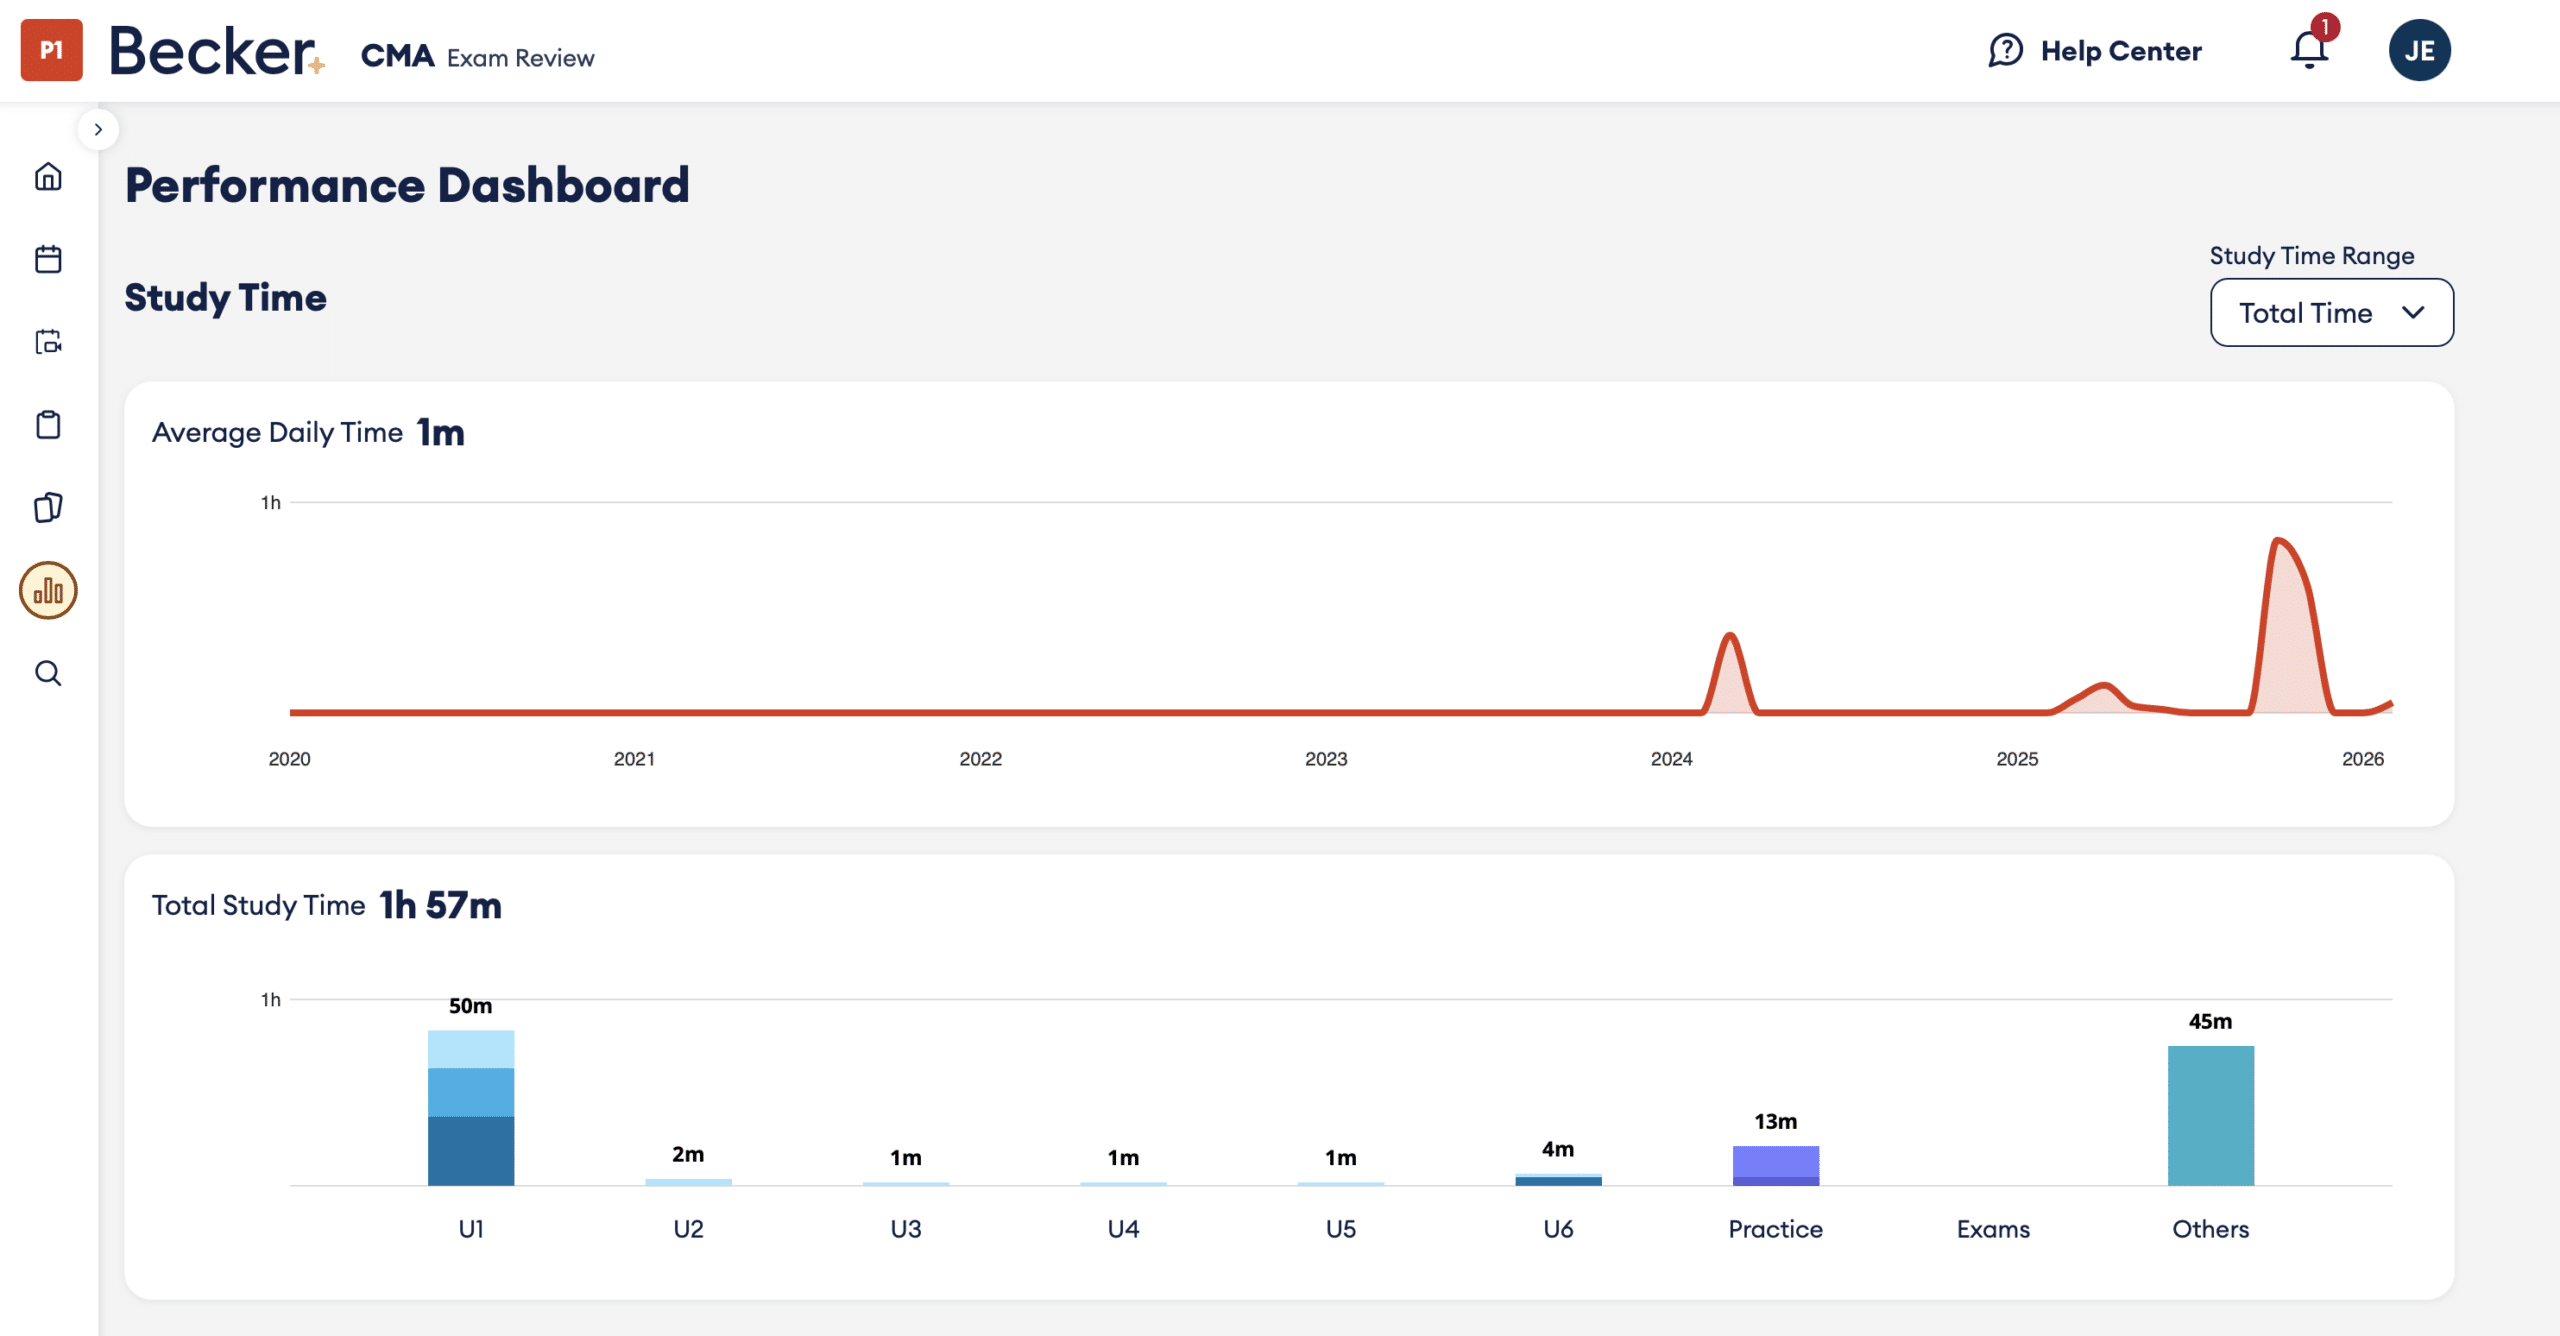Select the performance bar chart sidebar icon
This screenshot has height=1336, width=2560.
(48, 590)
